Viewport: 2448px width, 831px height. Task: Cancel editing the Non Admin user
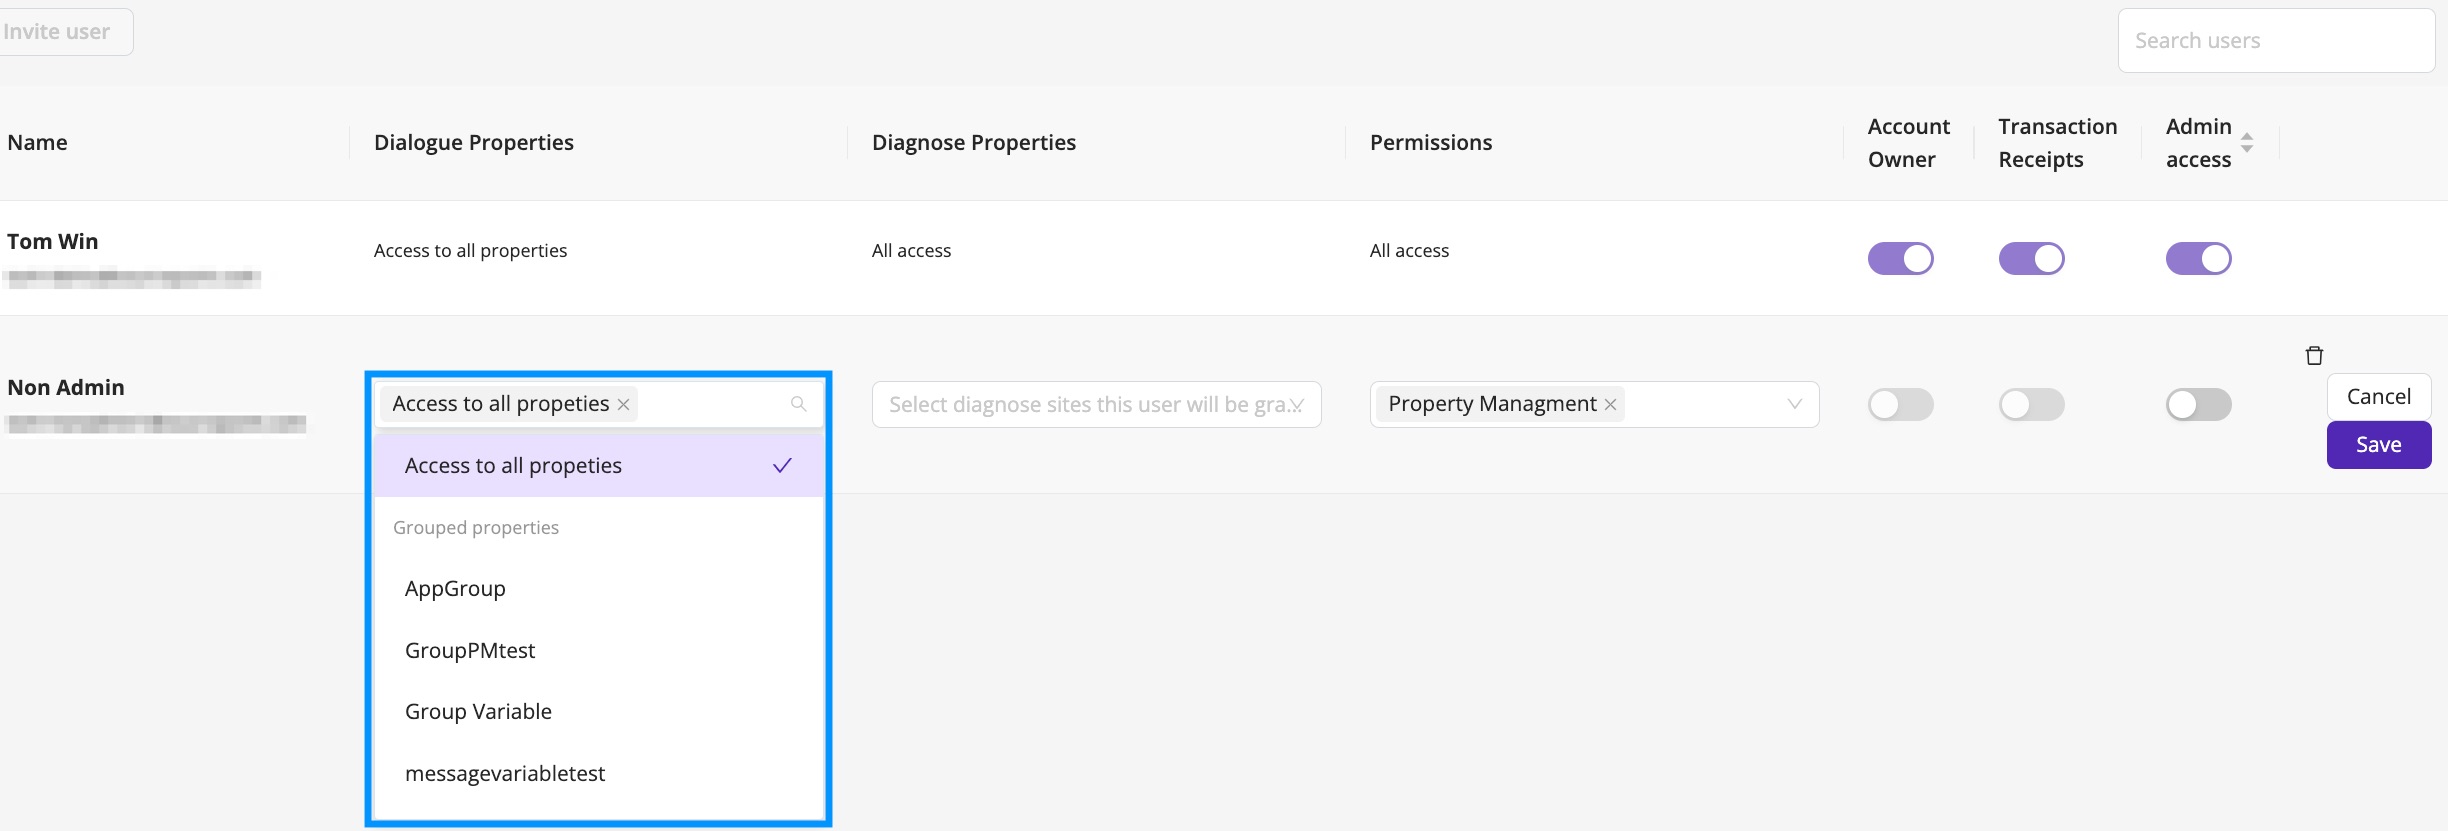click(2379, 397)
